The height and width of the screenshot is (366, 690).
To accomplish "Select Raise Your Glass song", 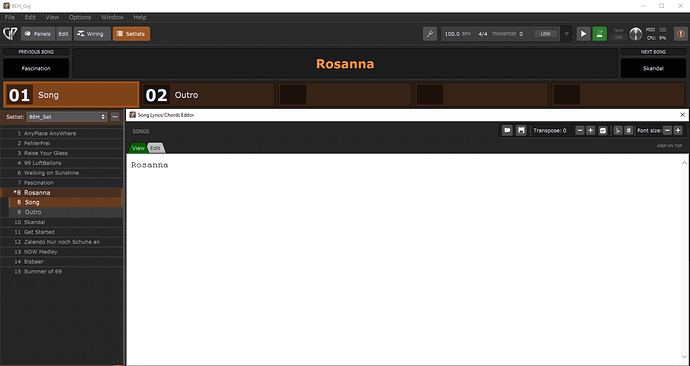I will click(x=62, y=153).
